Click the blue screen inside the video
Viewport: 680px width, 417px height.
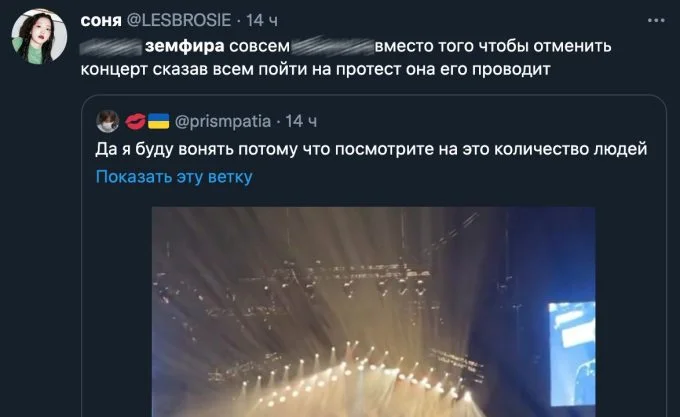coord(572,353)
